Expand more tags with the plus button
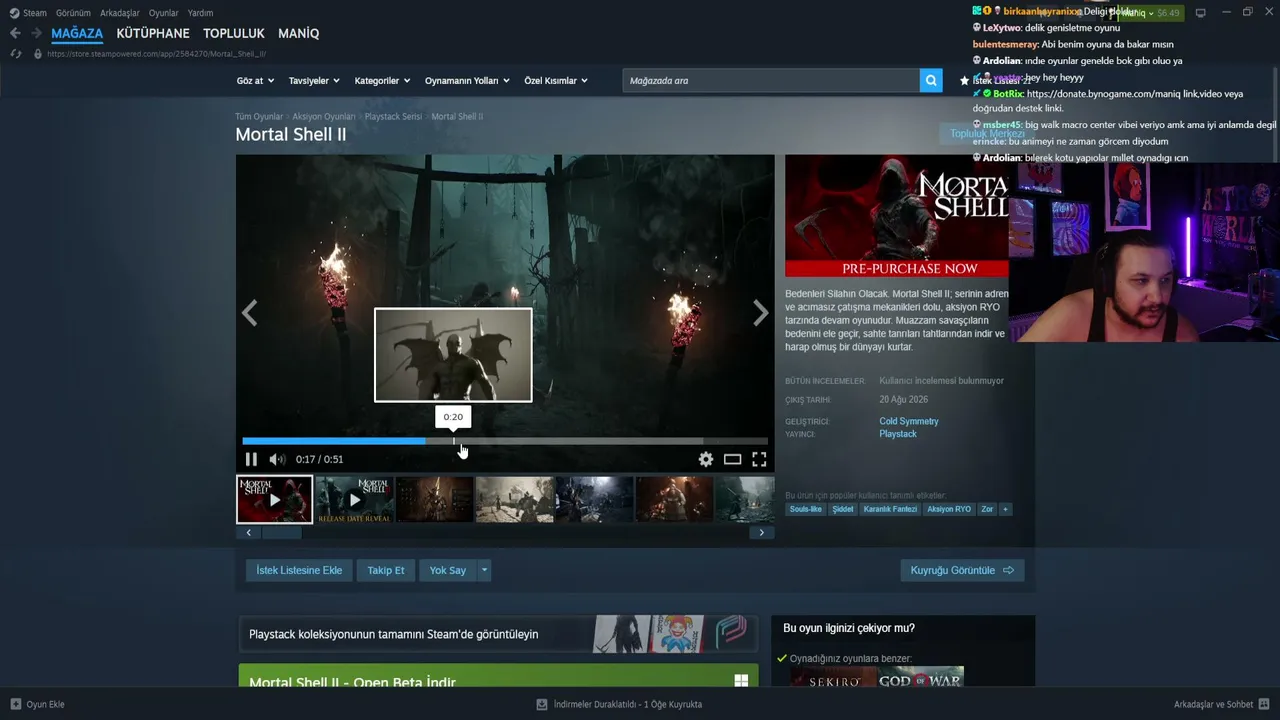1280x720 pixels. [1005, 509]
